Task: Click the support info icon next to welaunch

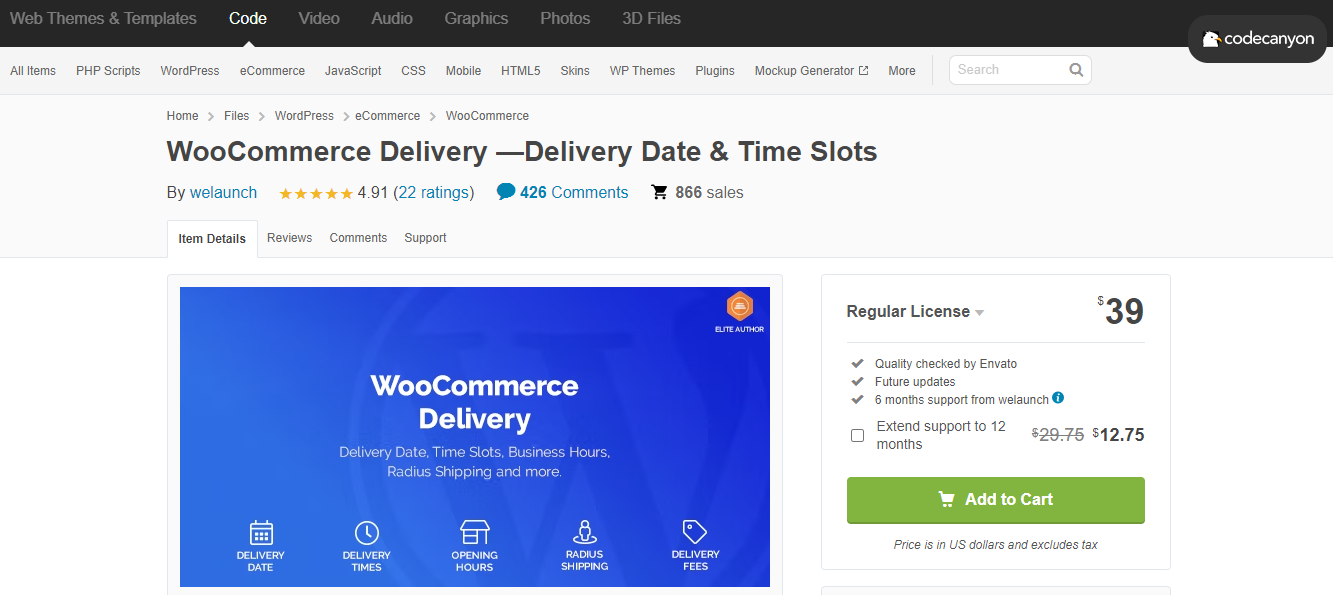Action: pos(1058,398)
